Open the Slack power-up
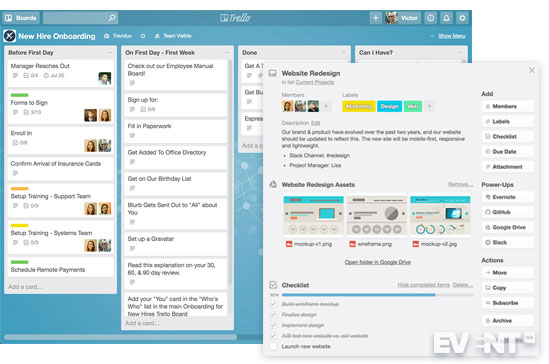 pyautogui.click(x=508, y=242)
